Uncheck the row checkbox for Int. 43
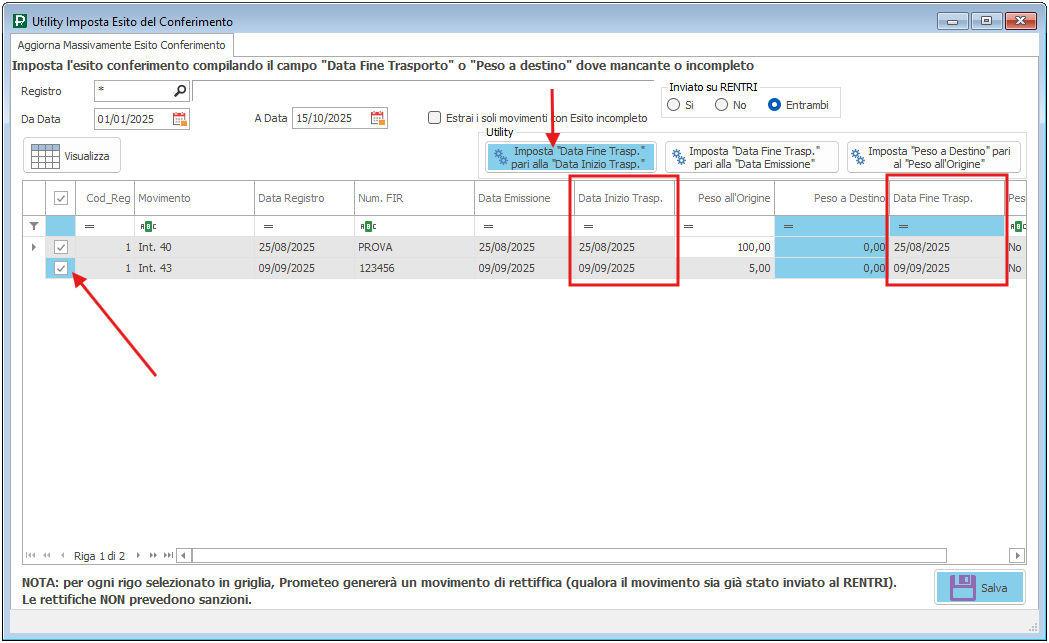 pos(61,268)
